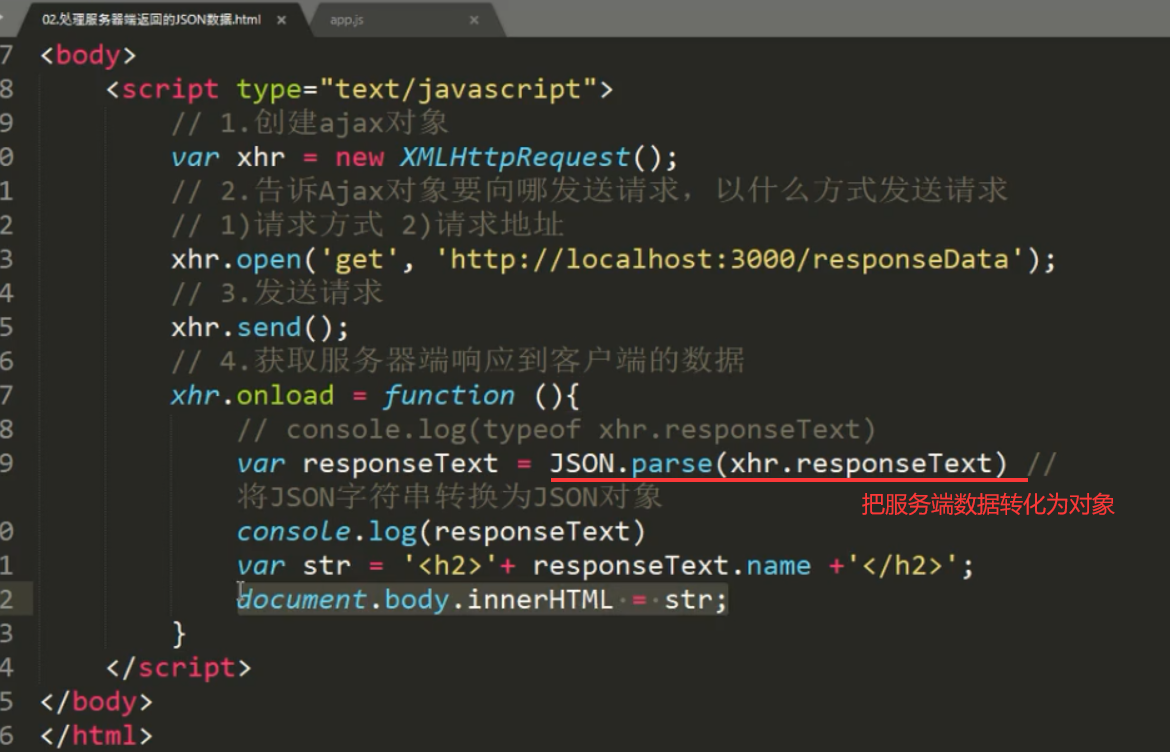Click the 'get' string argument
This screenshot has height=752, width=1170.
click(359, 260)
